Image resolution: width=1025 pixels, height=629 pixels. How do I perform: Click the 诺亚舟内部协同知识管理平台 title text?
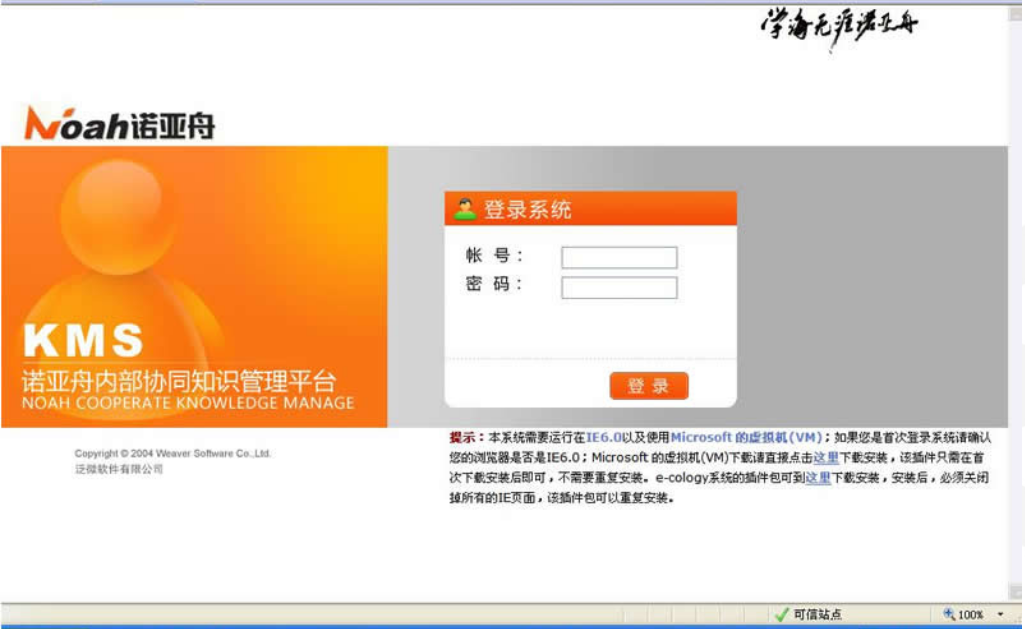179,381
